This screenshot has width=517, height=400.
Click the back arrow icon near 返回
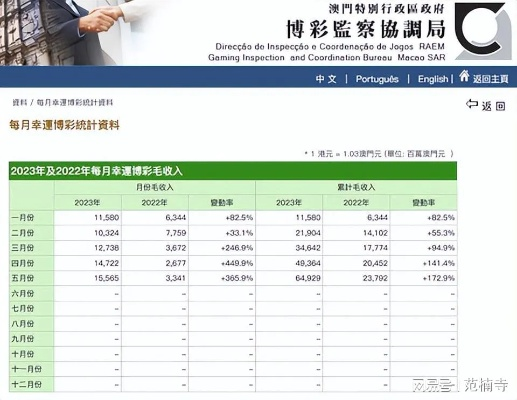(x=472, y=104)
